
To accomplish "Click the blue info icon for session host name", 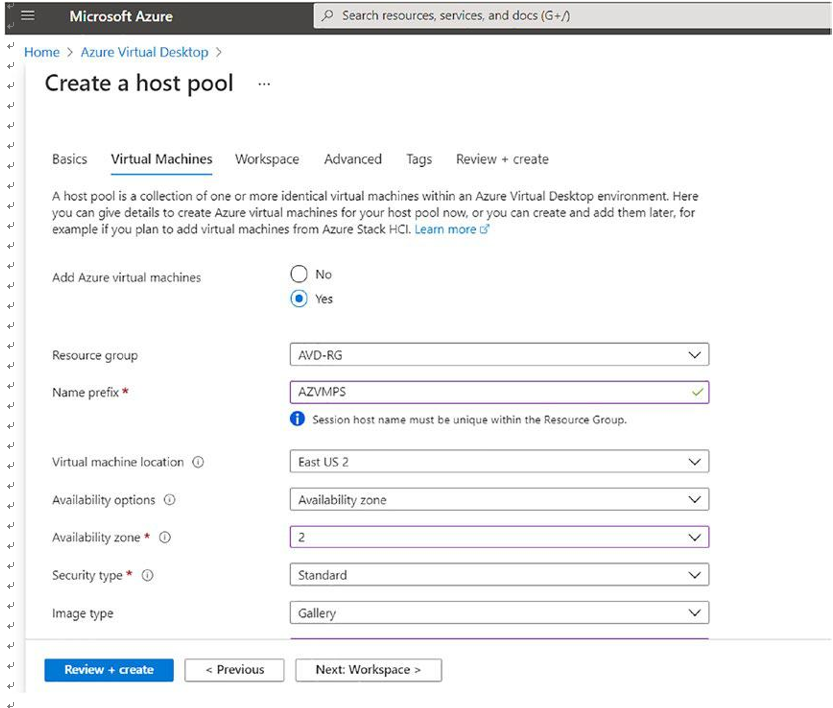I will click(298, 419).
